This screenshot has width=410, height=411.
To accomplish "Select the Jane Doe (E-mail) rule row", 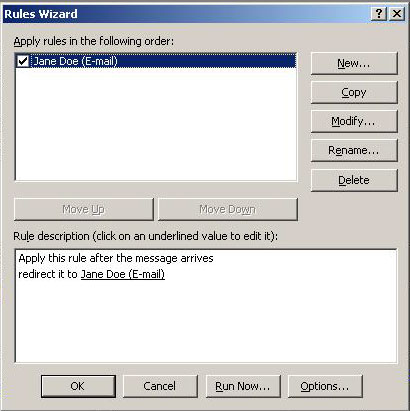I will coord(156,61).
